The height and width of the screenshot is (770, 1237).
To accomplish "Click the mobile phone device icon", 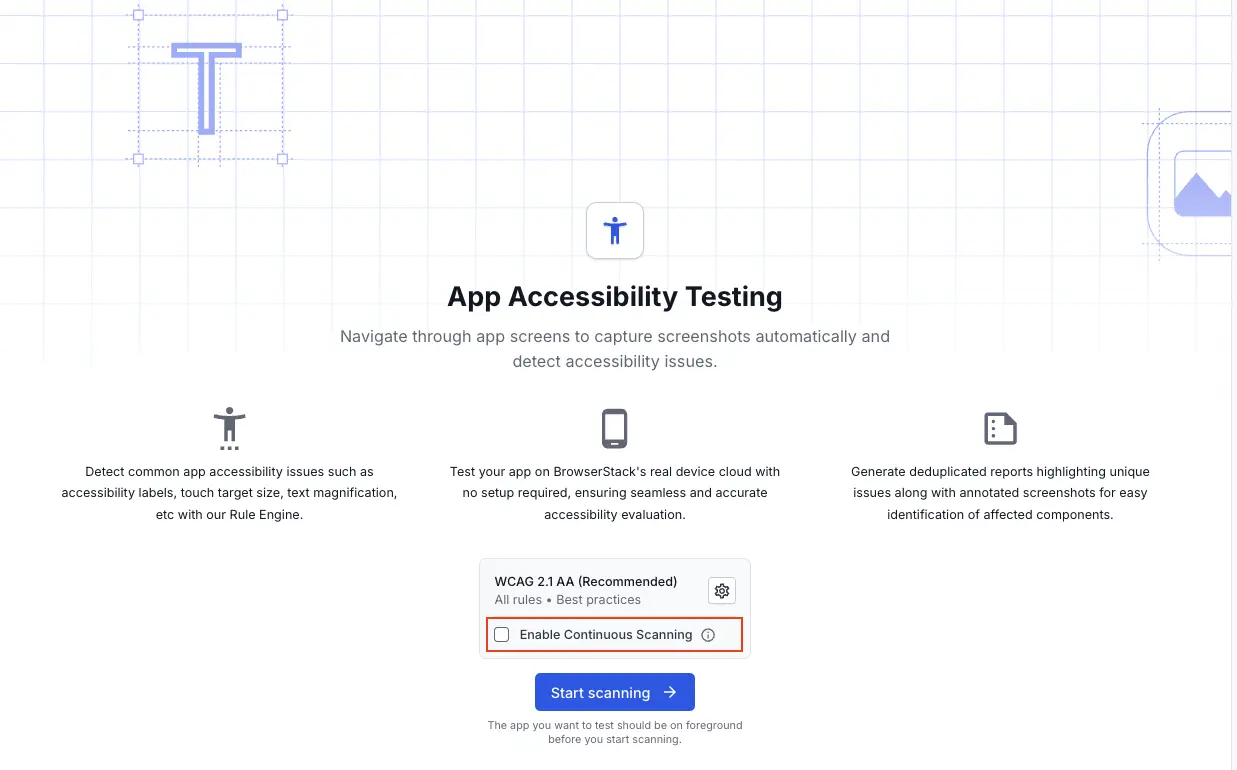I will pos(614,429).
